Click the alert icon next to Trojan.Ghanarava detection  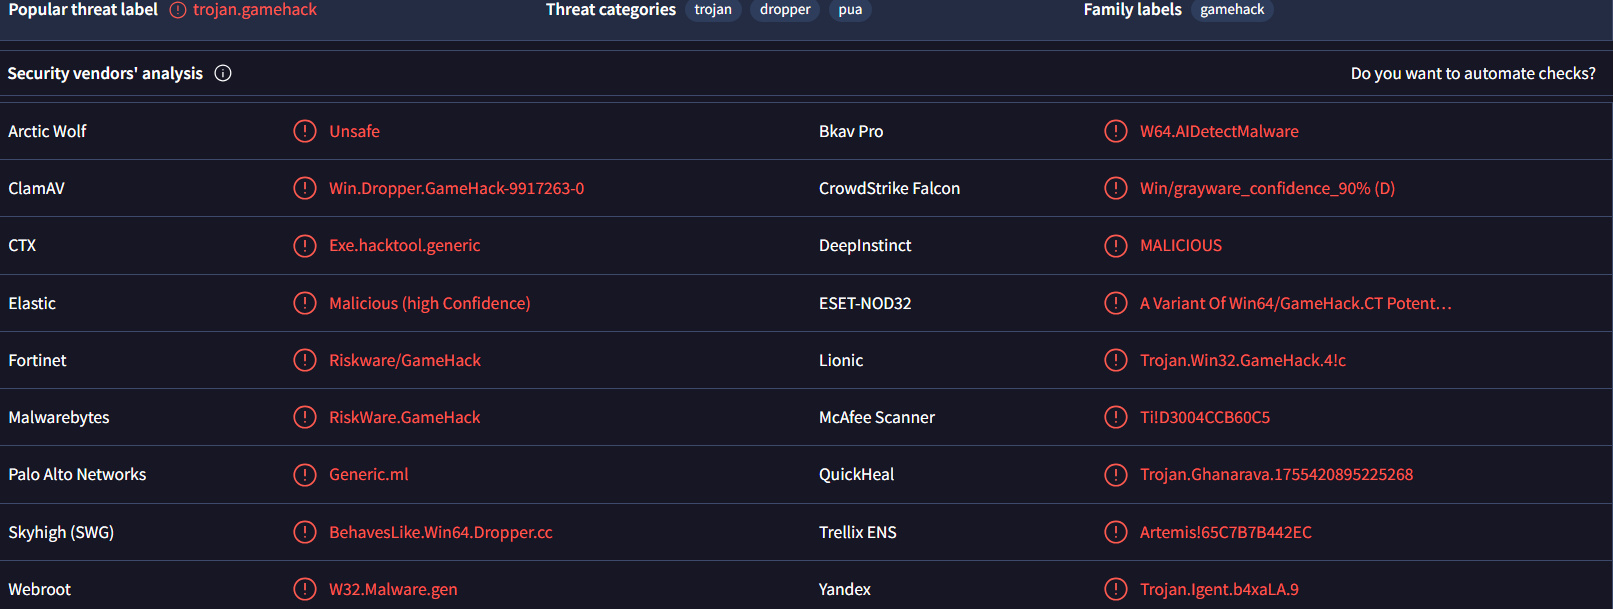coord(1115,474)
